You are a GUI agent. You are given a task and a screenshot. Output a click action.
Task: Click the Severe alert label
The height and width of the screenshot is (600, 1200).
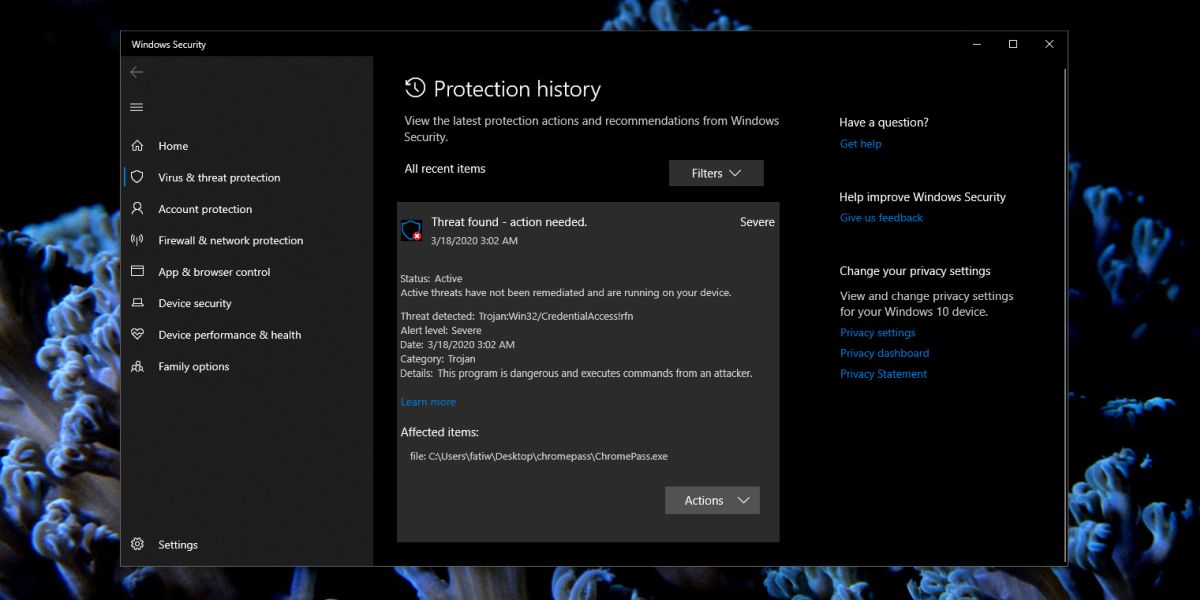click(x=757, y=222)
